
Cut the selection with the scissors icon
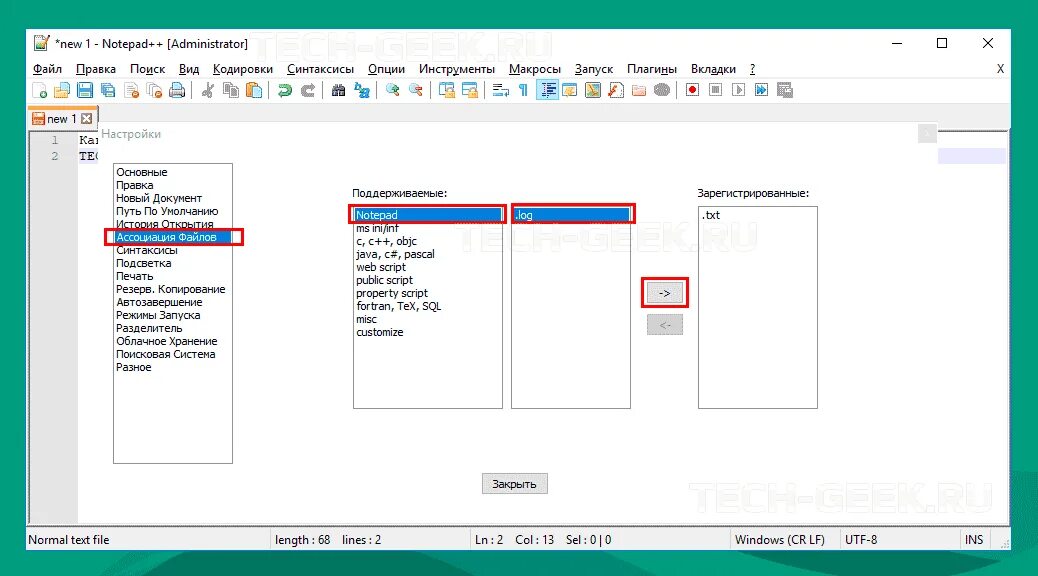click(208, 90)
